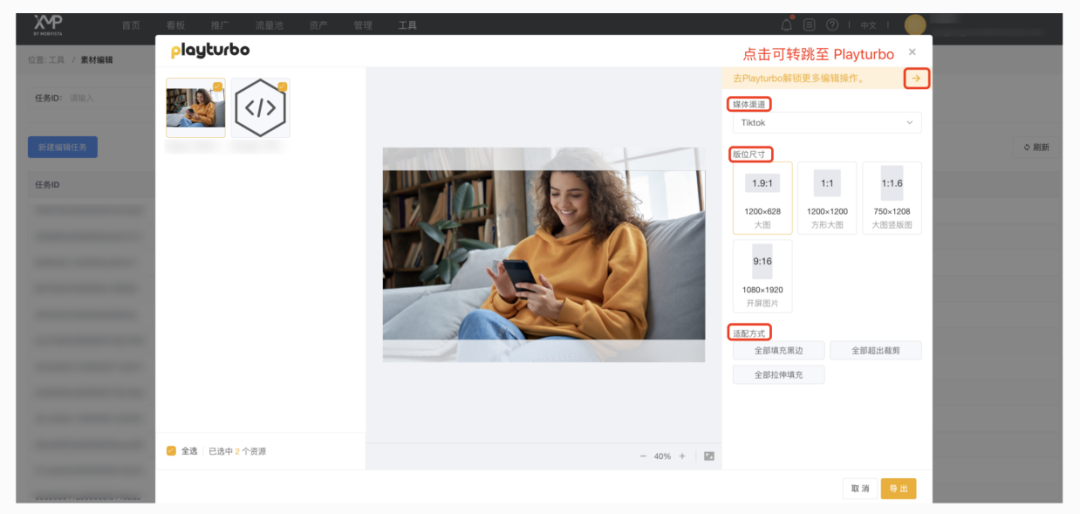Close the Playturbo dialog
The height and width of the screenshot is (514, 1080).
pyautogui.click(x=912, y=52)
